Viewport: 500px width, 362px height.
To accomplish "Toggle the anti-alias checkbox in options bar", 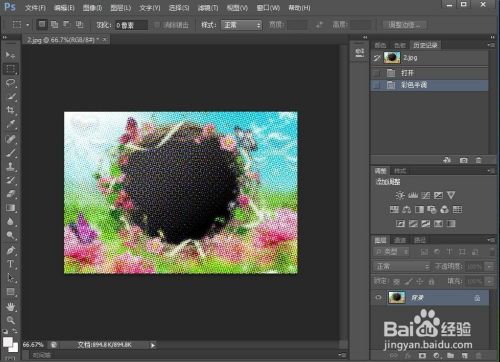I will pyautogui.click(x=157, y=25).
